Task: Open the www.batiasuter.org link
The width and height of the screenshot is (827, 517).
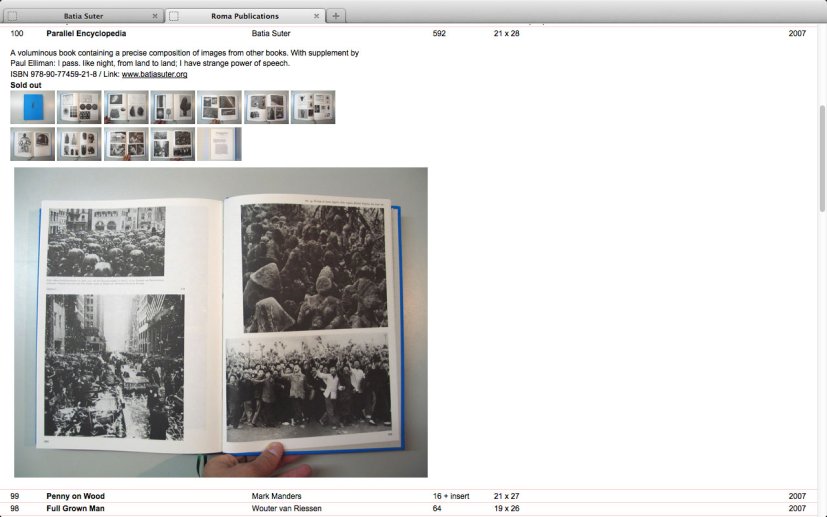Action: point(155,74)
